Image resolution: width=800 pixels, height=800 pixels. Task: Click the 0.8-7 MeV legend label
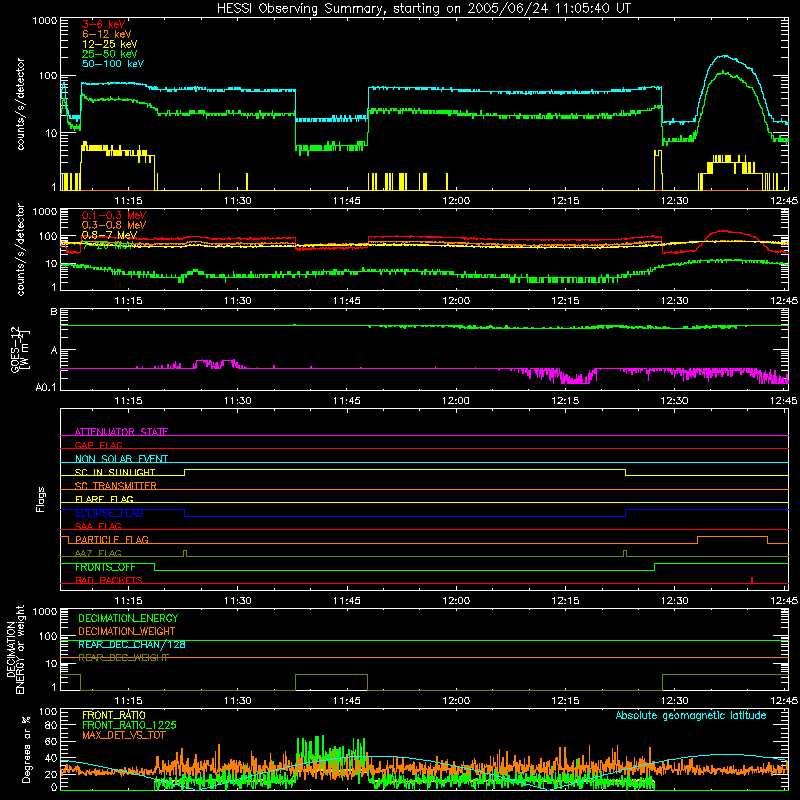(x=109, y=235)
